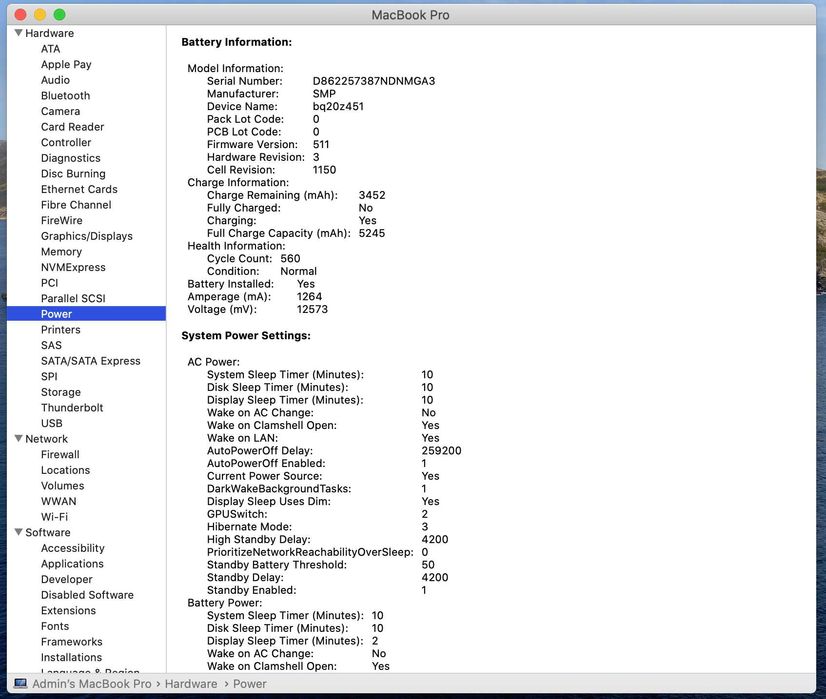Select Firewall under Network
Screen dimensions: 826x699
[x=60, y=454]
